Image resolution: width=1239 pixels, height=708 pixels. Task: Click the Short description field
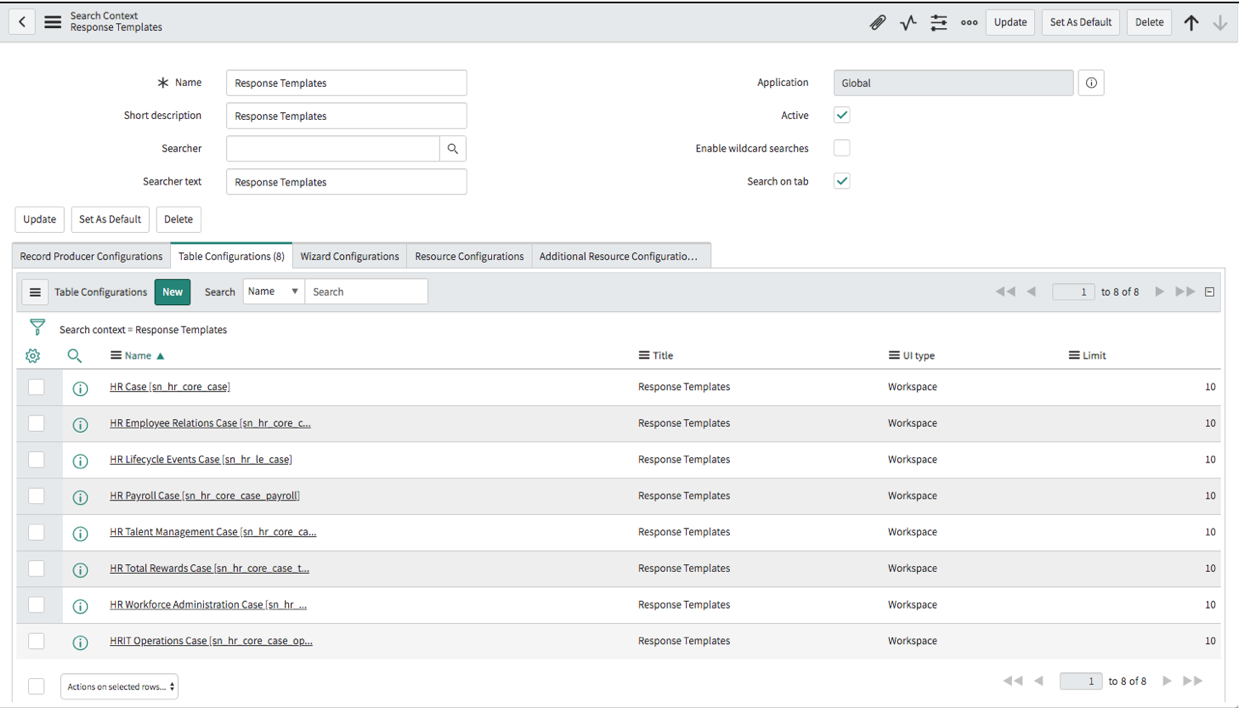346,116
